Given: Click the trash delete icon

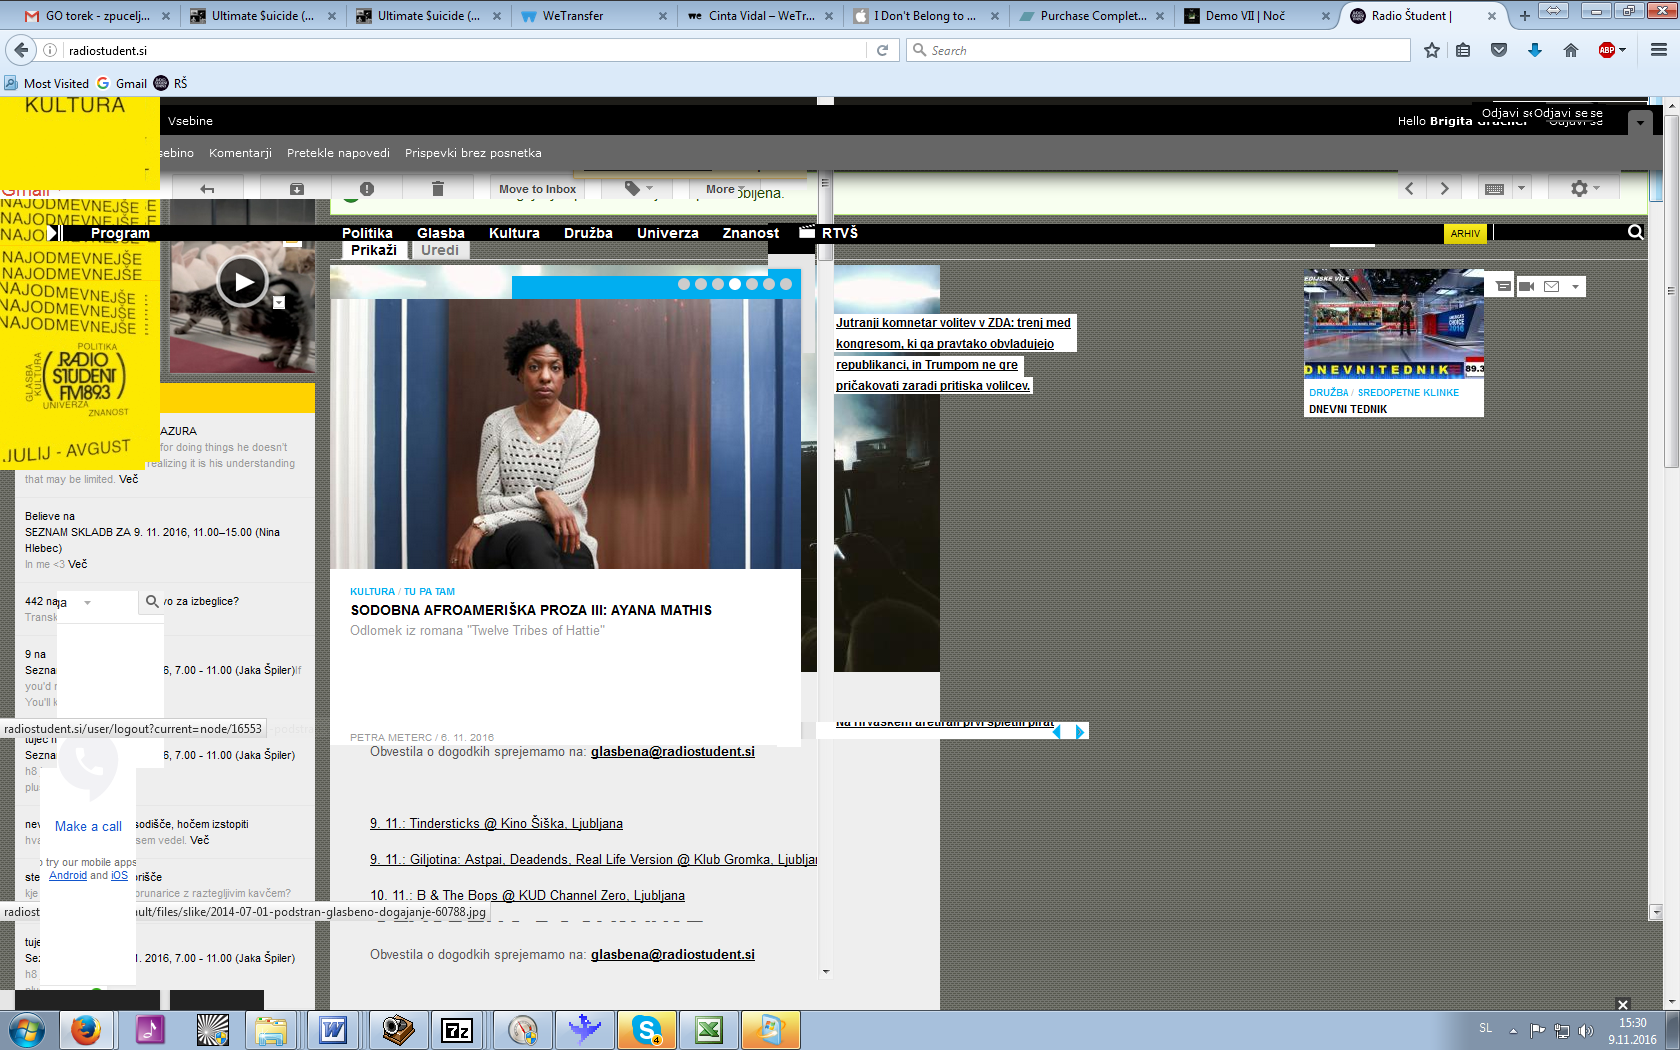Looking at the screenshot, I should (437, 189).
